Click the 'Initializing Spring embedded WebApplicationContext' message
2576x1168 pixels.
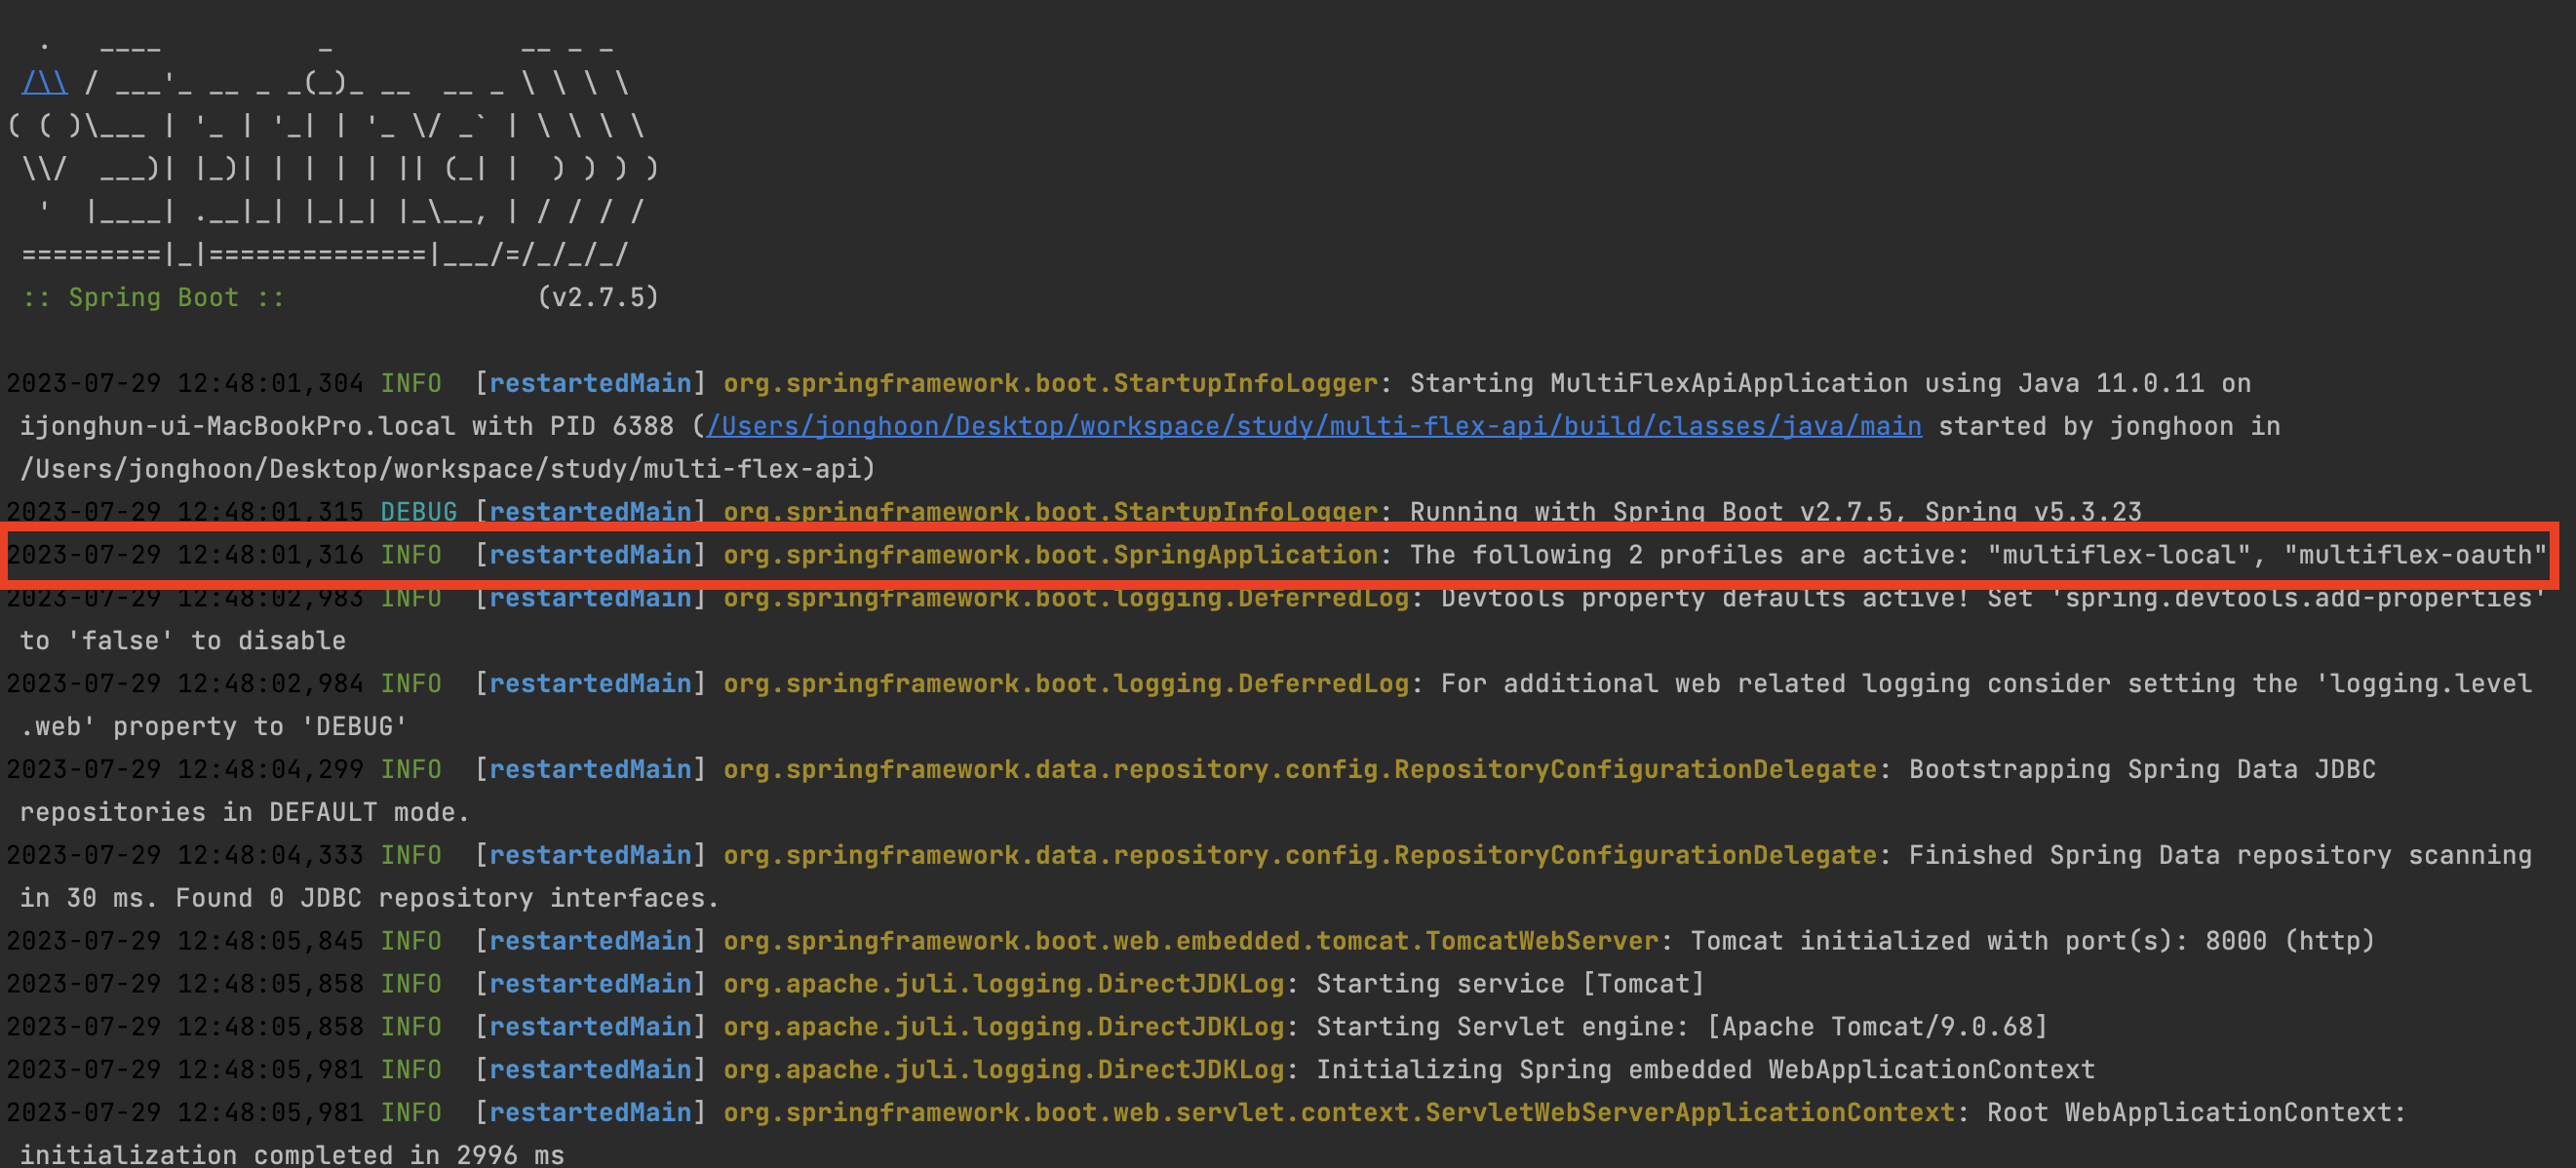1704,1070
